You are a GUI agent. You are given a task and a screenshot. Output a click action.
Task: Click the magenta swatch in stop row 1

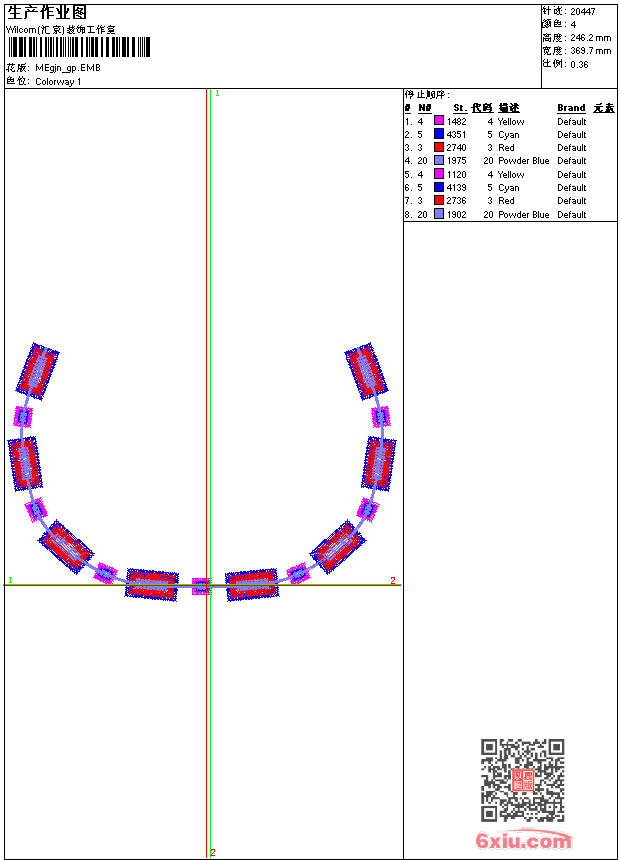pyautogui.click(x=439, y=121)
